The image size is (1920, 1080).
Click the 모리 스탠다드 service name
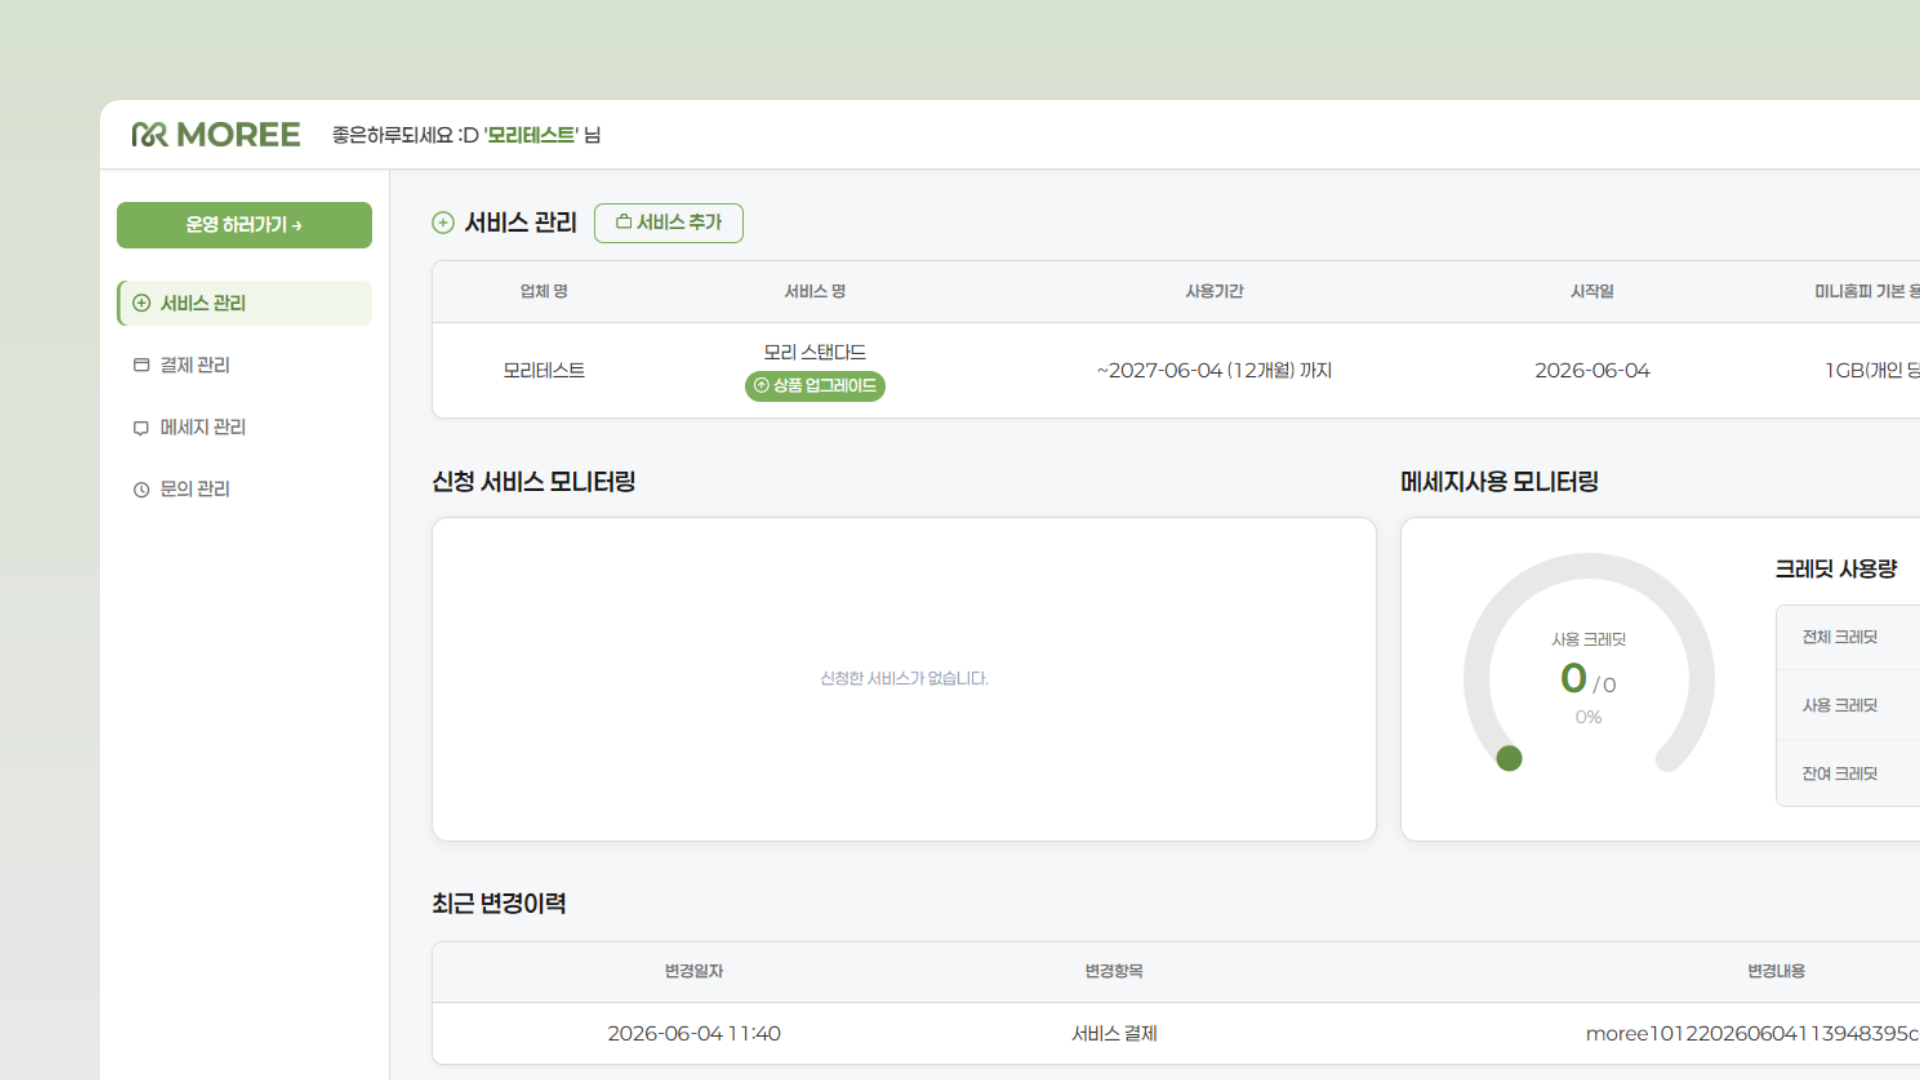coord(815,352)
